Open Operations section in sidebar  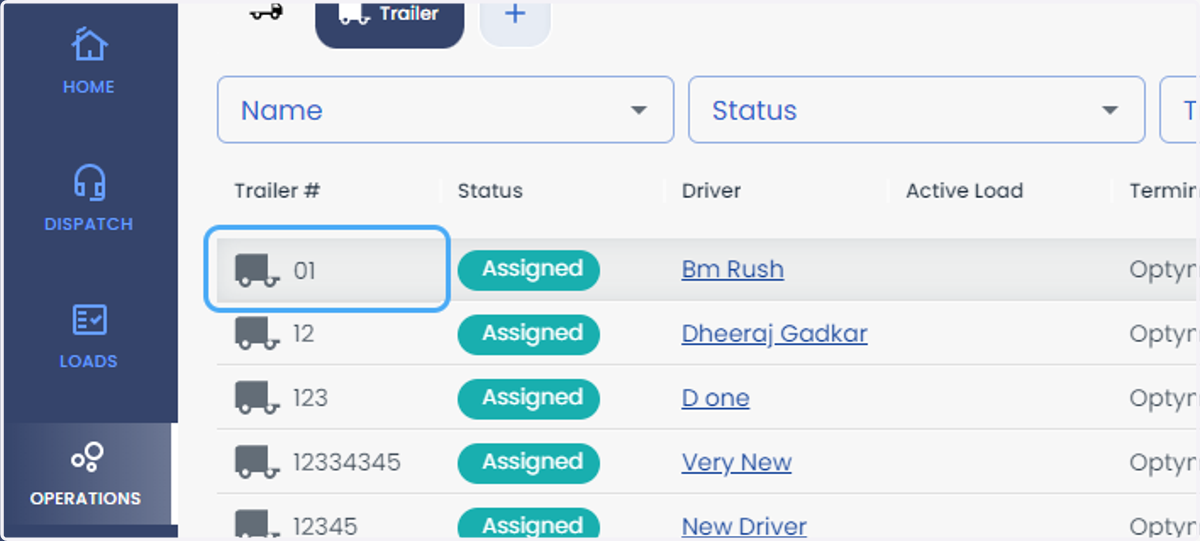pyautogui.click(x=86, y=474)
